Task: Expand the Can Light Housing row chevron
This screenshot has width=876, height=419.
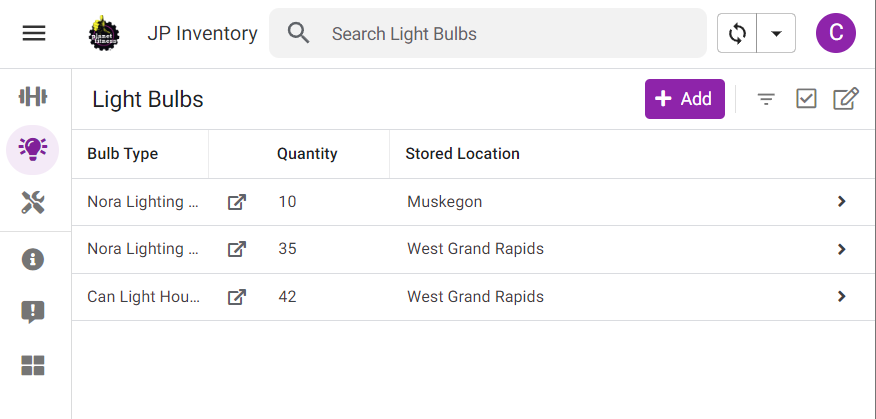Action: (841, 297)
